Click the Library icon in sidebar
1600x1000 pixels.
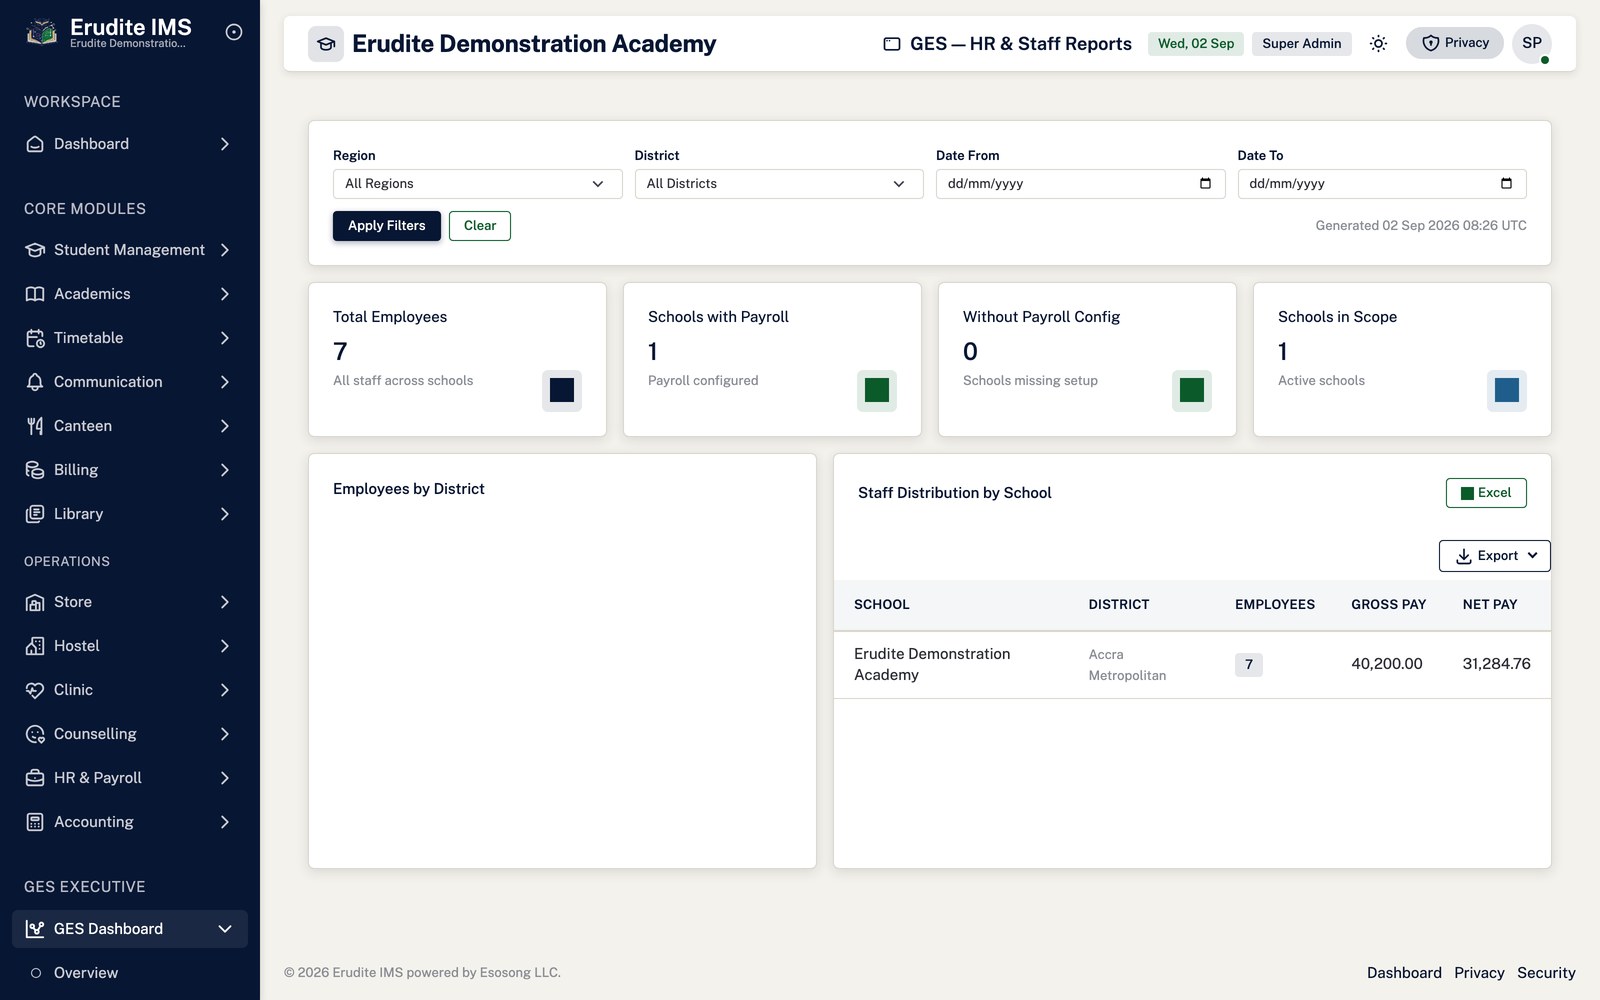click(x=35, y=514)
